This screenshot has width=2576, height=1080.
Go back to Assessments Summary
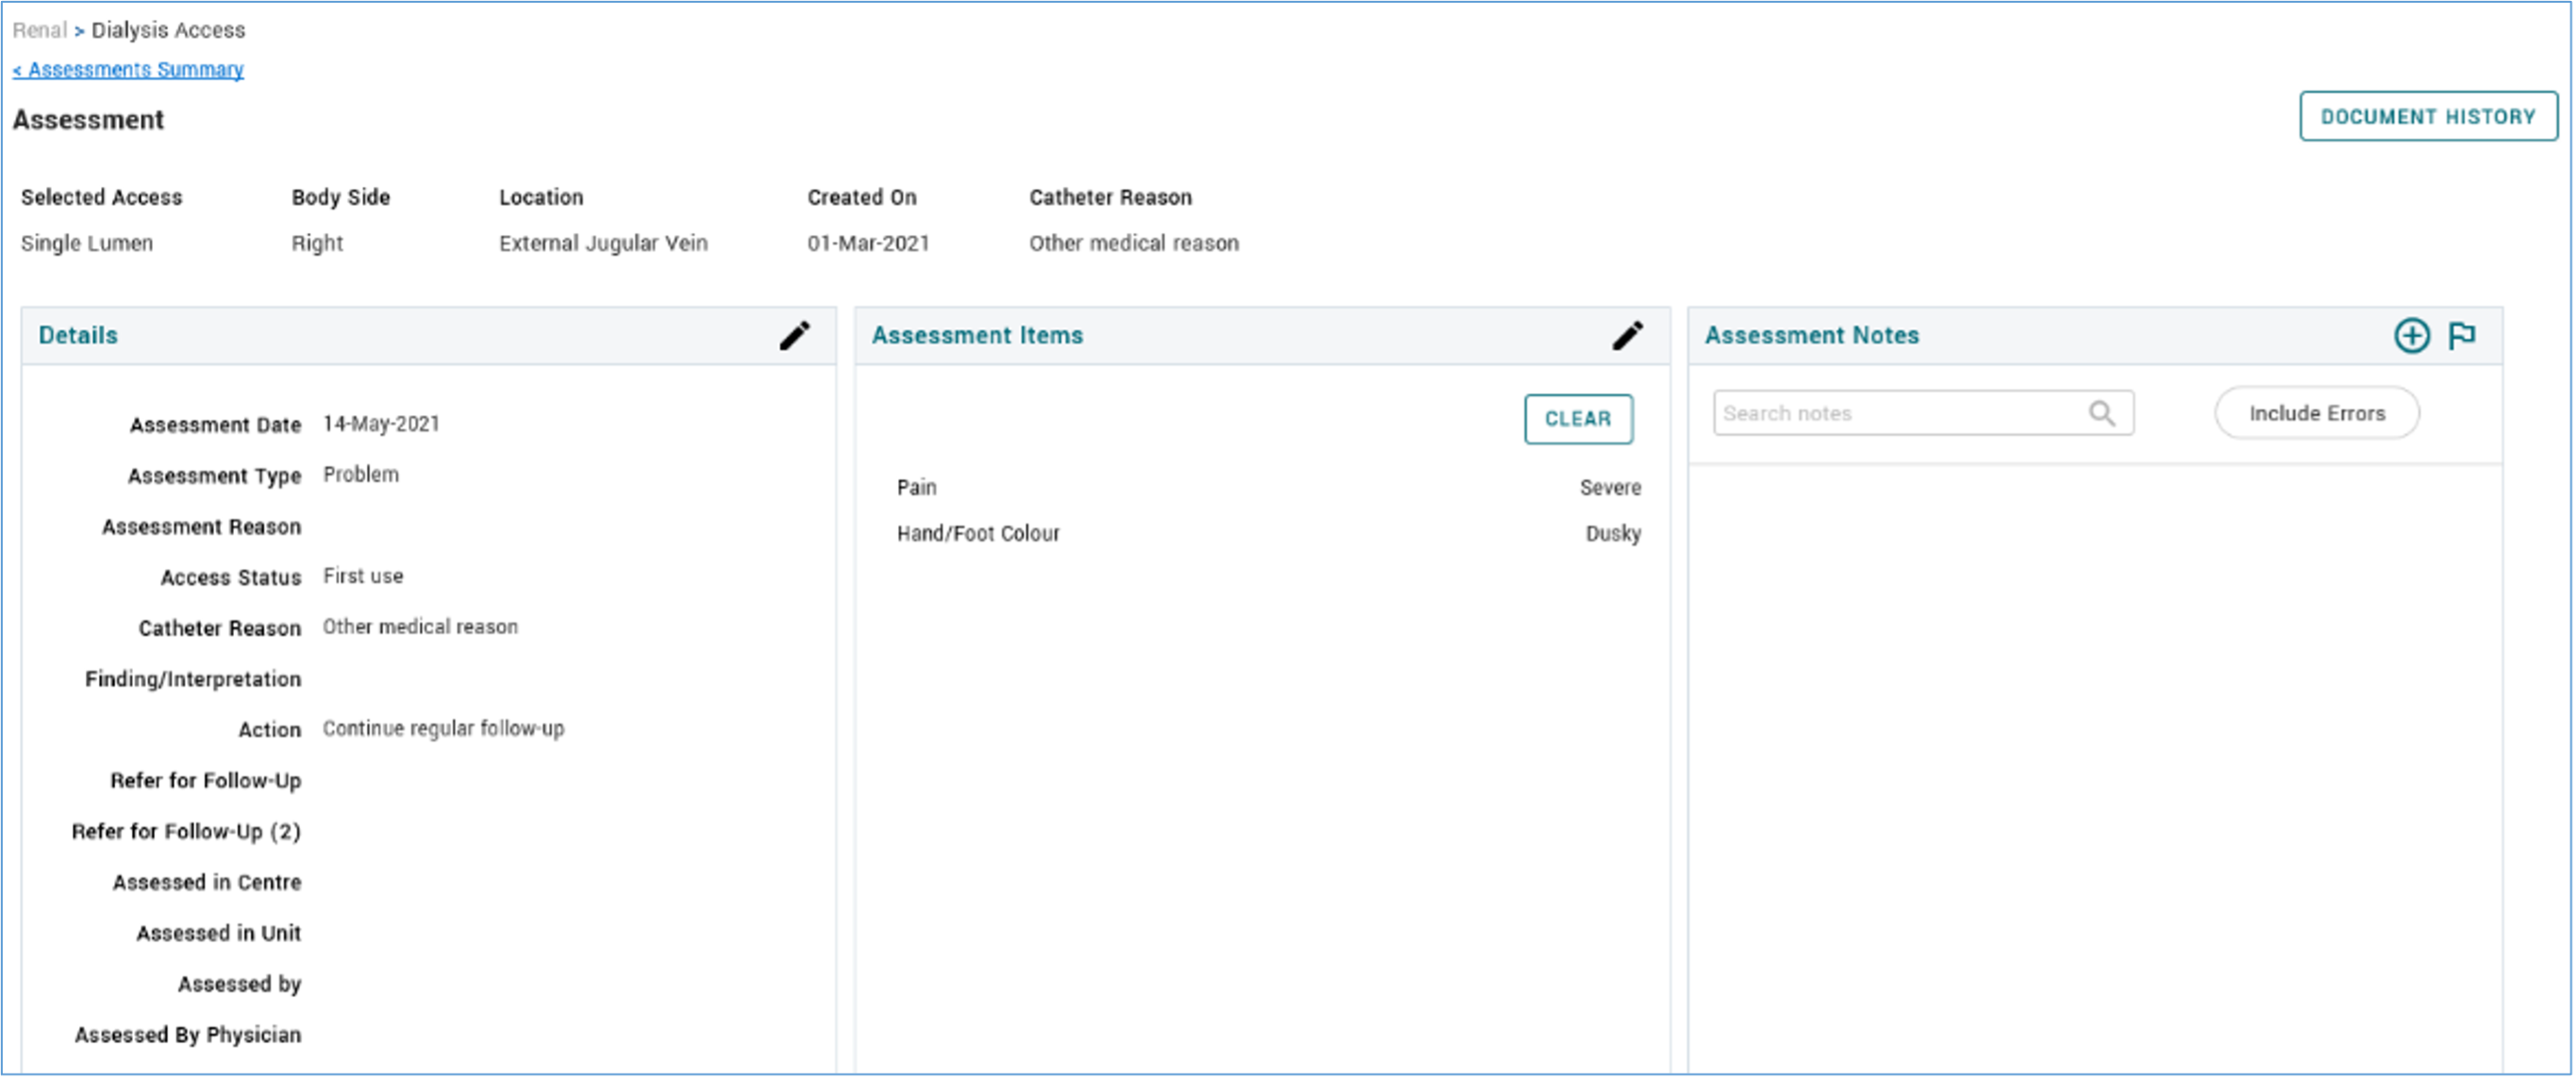pos(128,70)
